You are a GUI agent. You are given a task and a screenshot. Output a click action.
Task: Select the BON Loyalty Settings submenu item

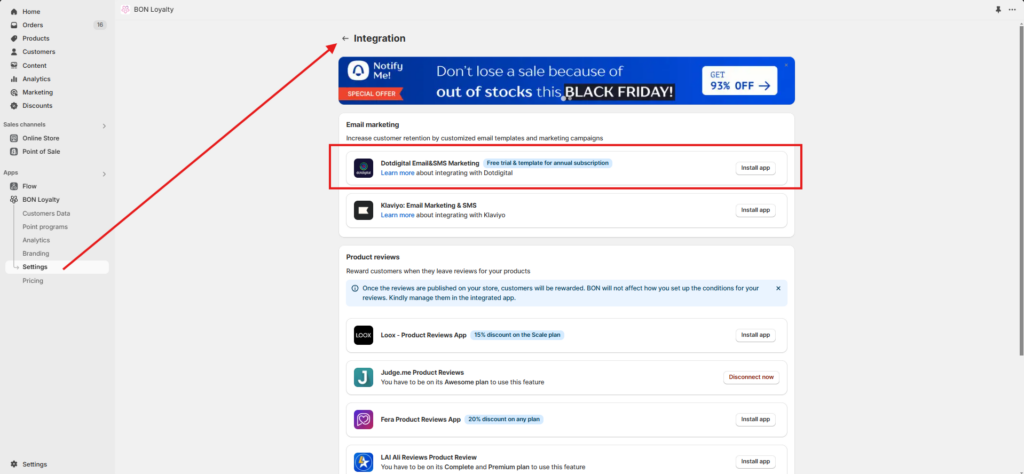point(57,267)
